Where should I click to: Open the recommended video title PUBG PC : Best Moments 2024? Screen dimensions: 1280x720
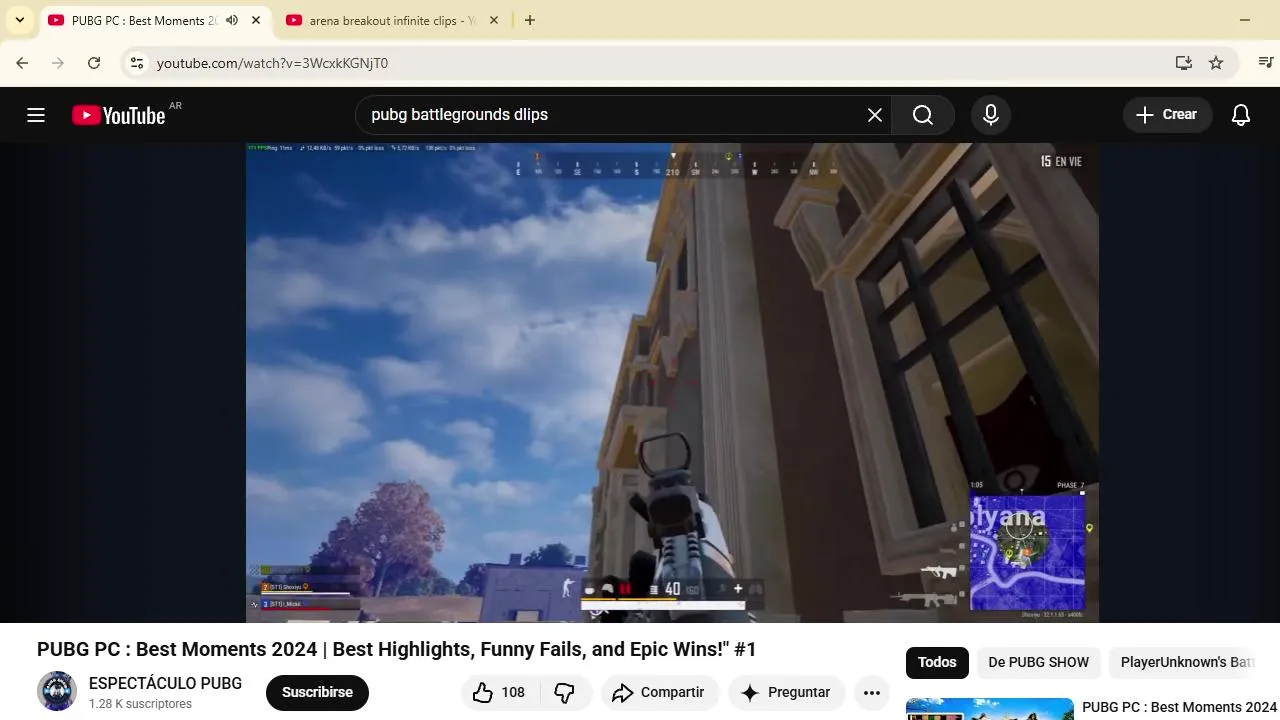tap(1179, 708)
